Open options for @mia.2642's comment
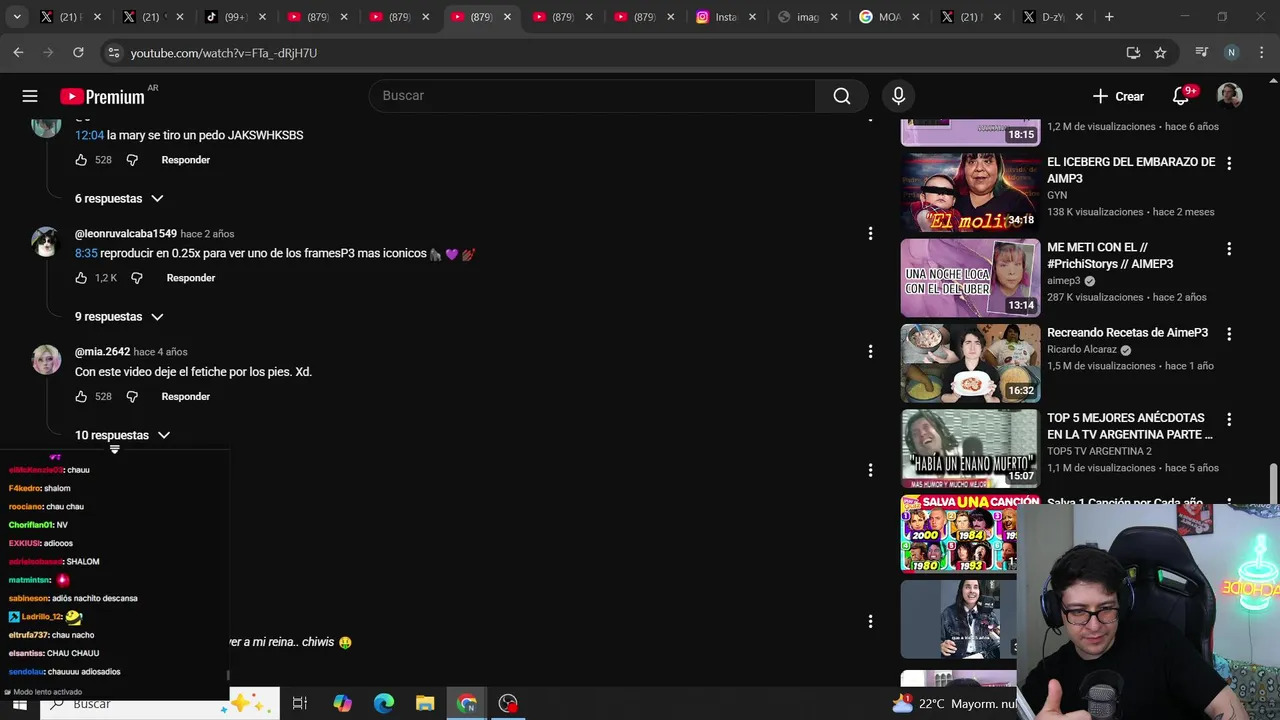 coord(870,352)
